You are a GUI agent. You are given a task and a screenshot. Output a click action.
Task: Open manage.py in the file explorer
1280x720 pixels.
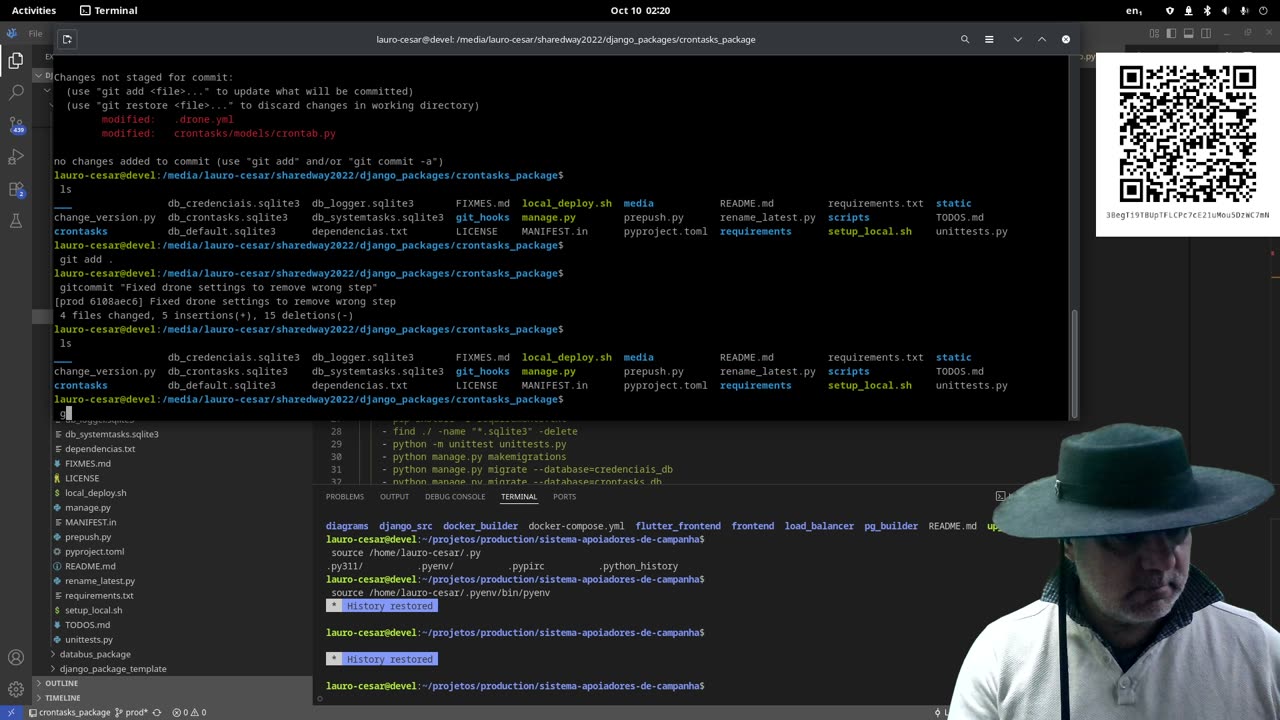point(88,507)
